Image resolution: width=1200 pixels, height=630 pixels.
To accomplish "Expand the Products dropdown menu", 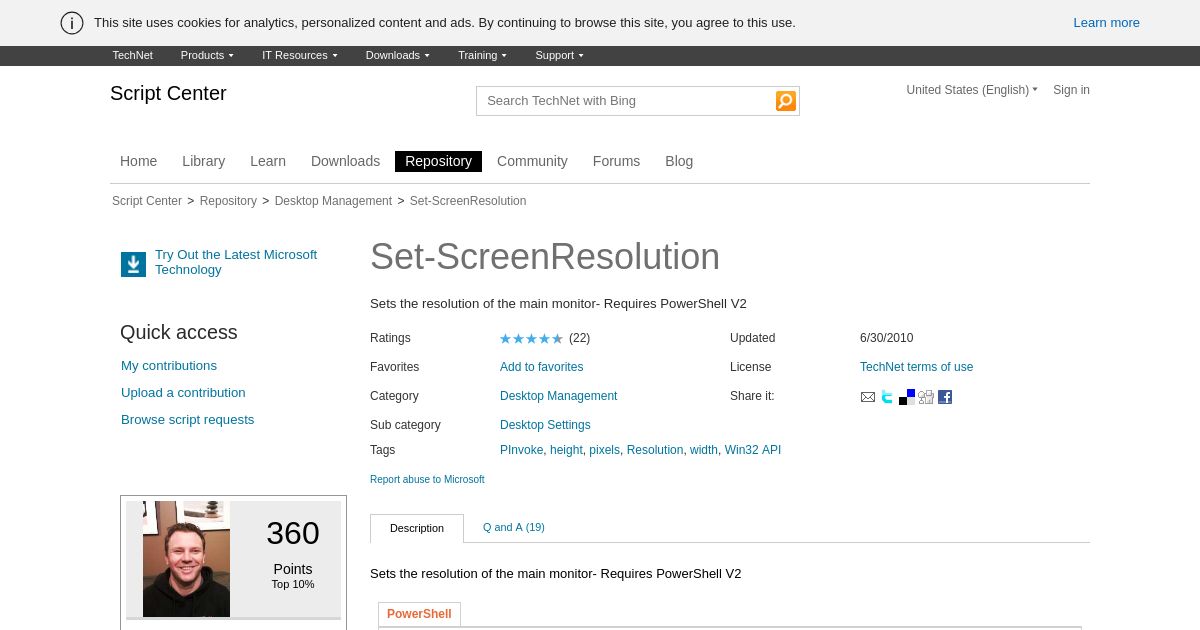I will [x=207, y=56].
